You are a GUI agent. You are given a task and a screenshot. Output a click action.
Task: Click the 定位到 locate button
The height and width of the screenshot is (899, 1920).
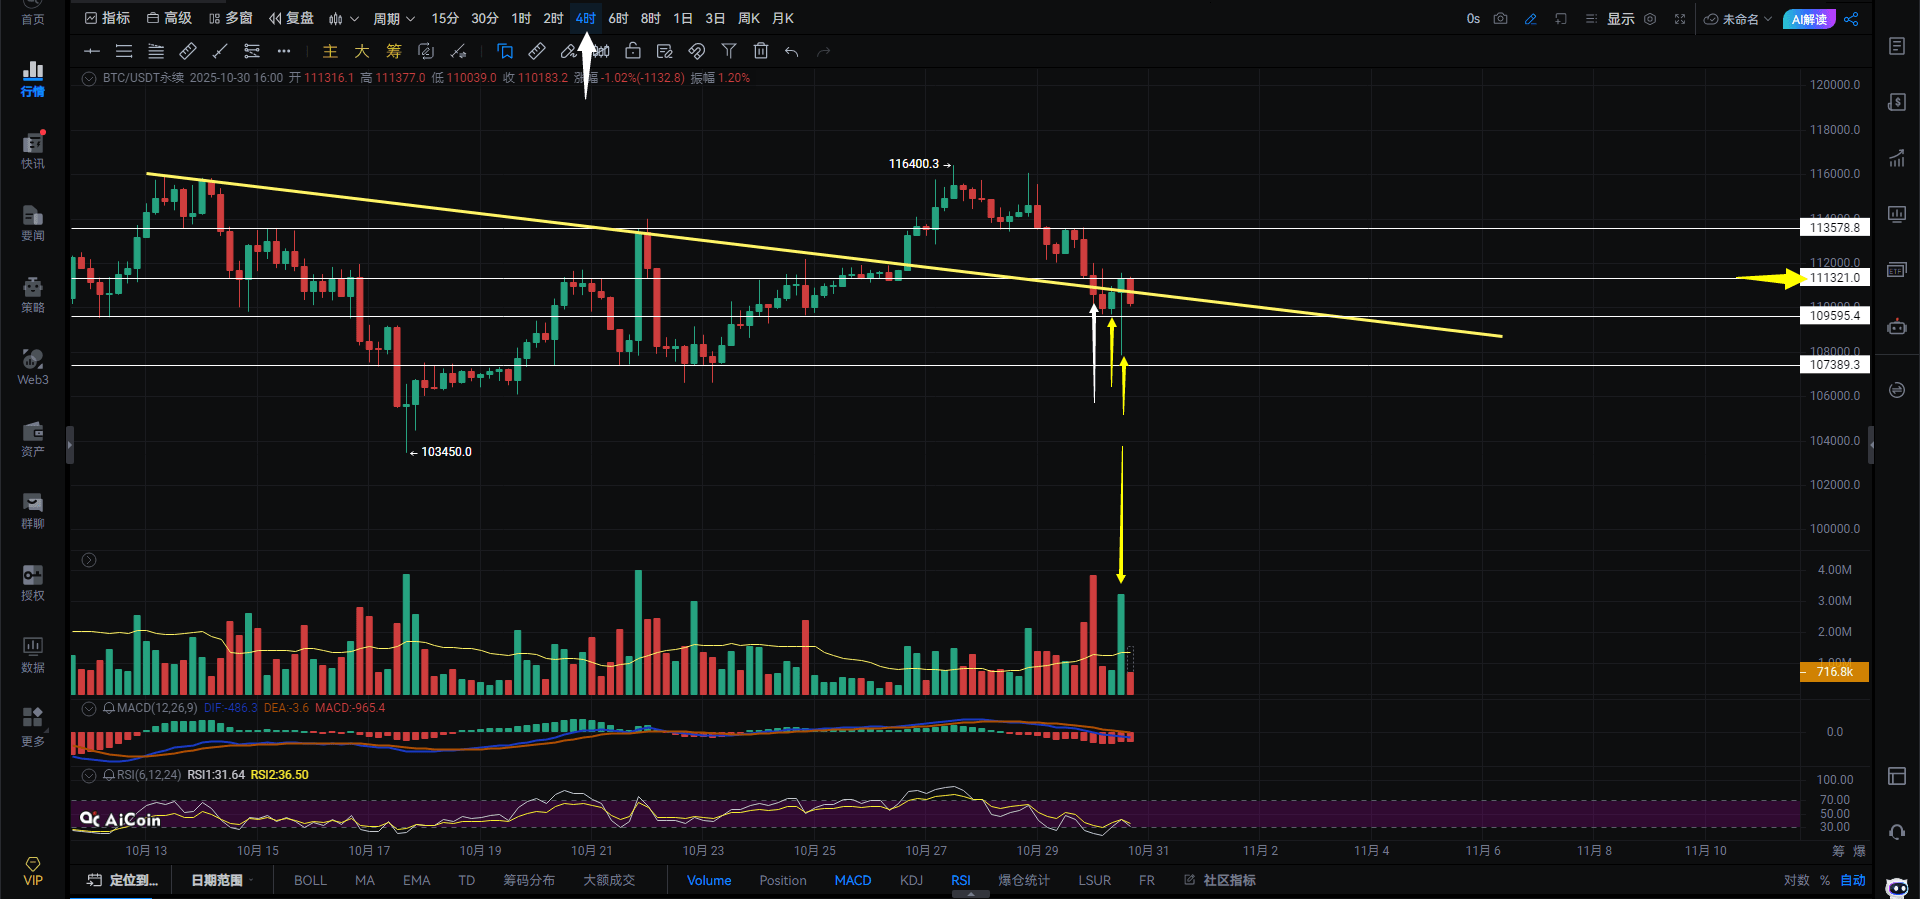(123, 880)
